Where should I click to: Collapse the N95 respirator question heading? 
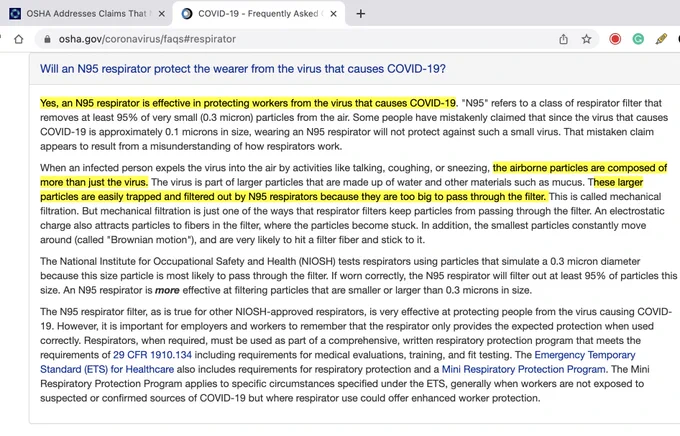click(x=243, y=69)
